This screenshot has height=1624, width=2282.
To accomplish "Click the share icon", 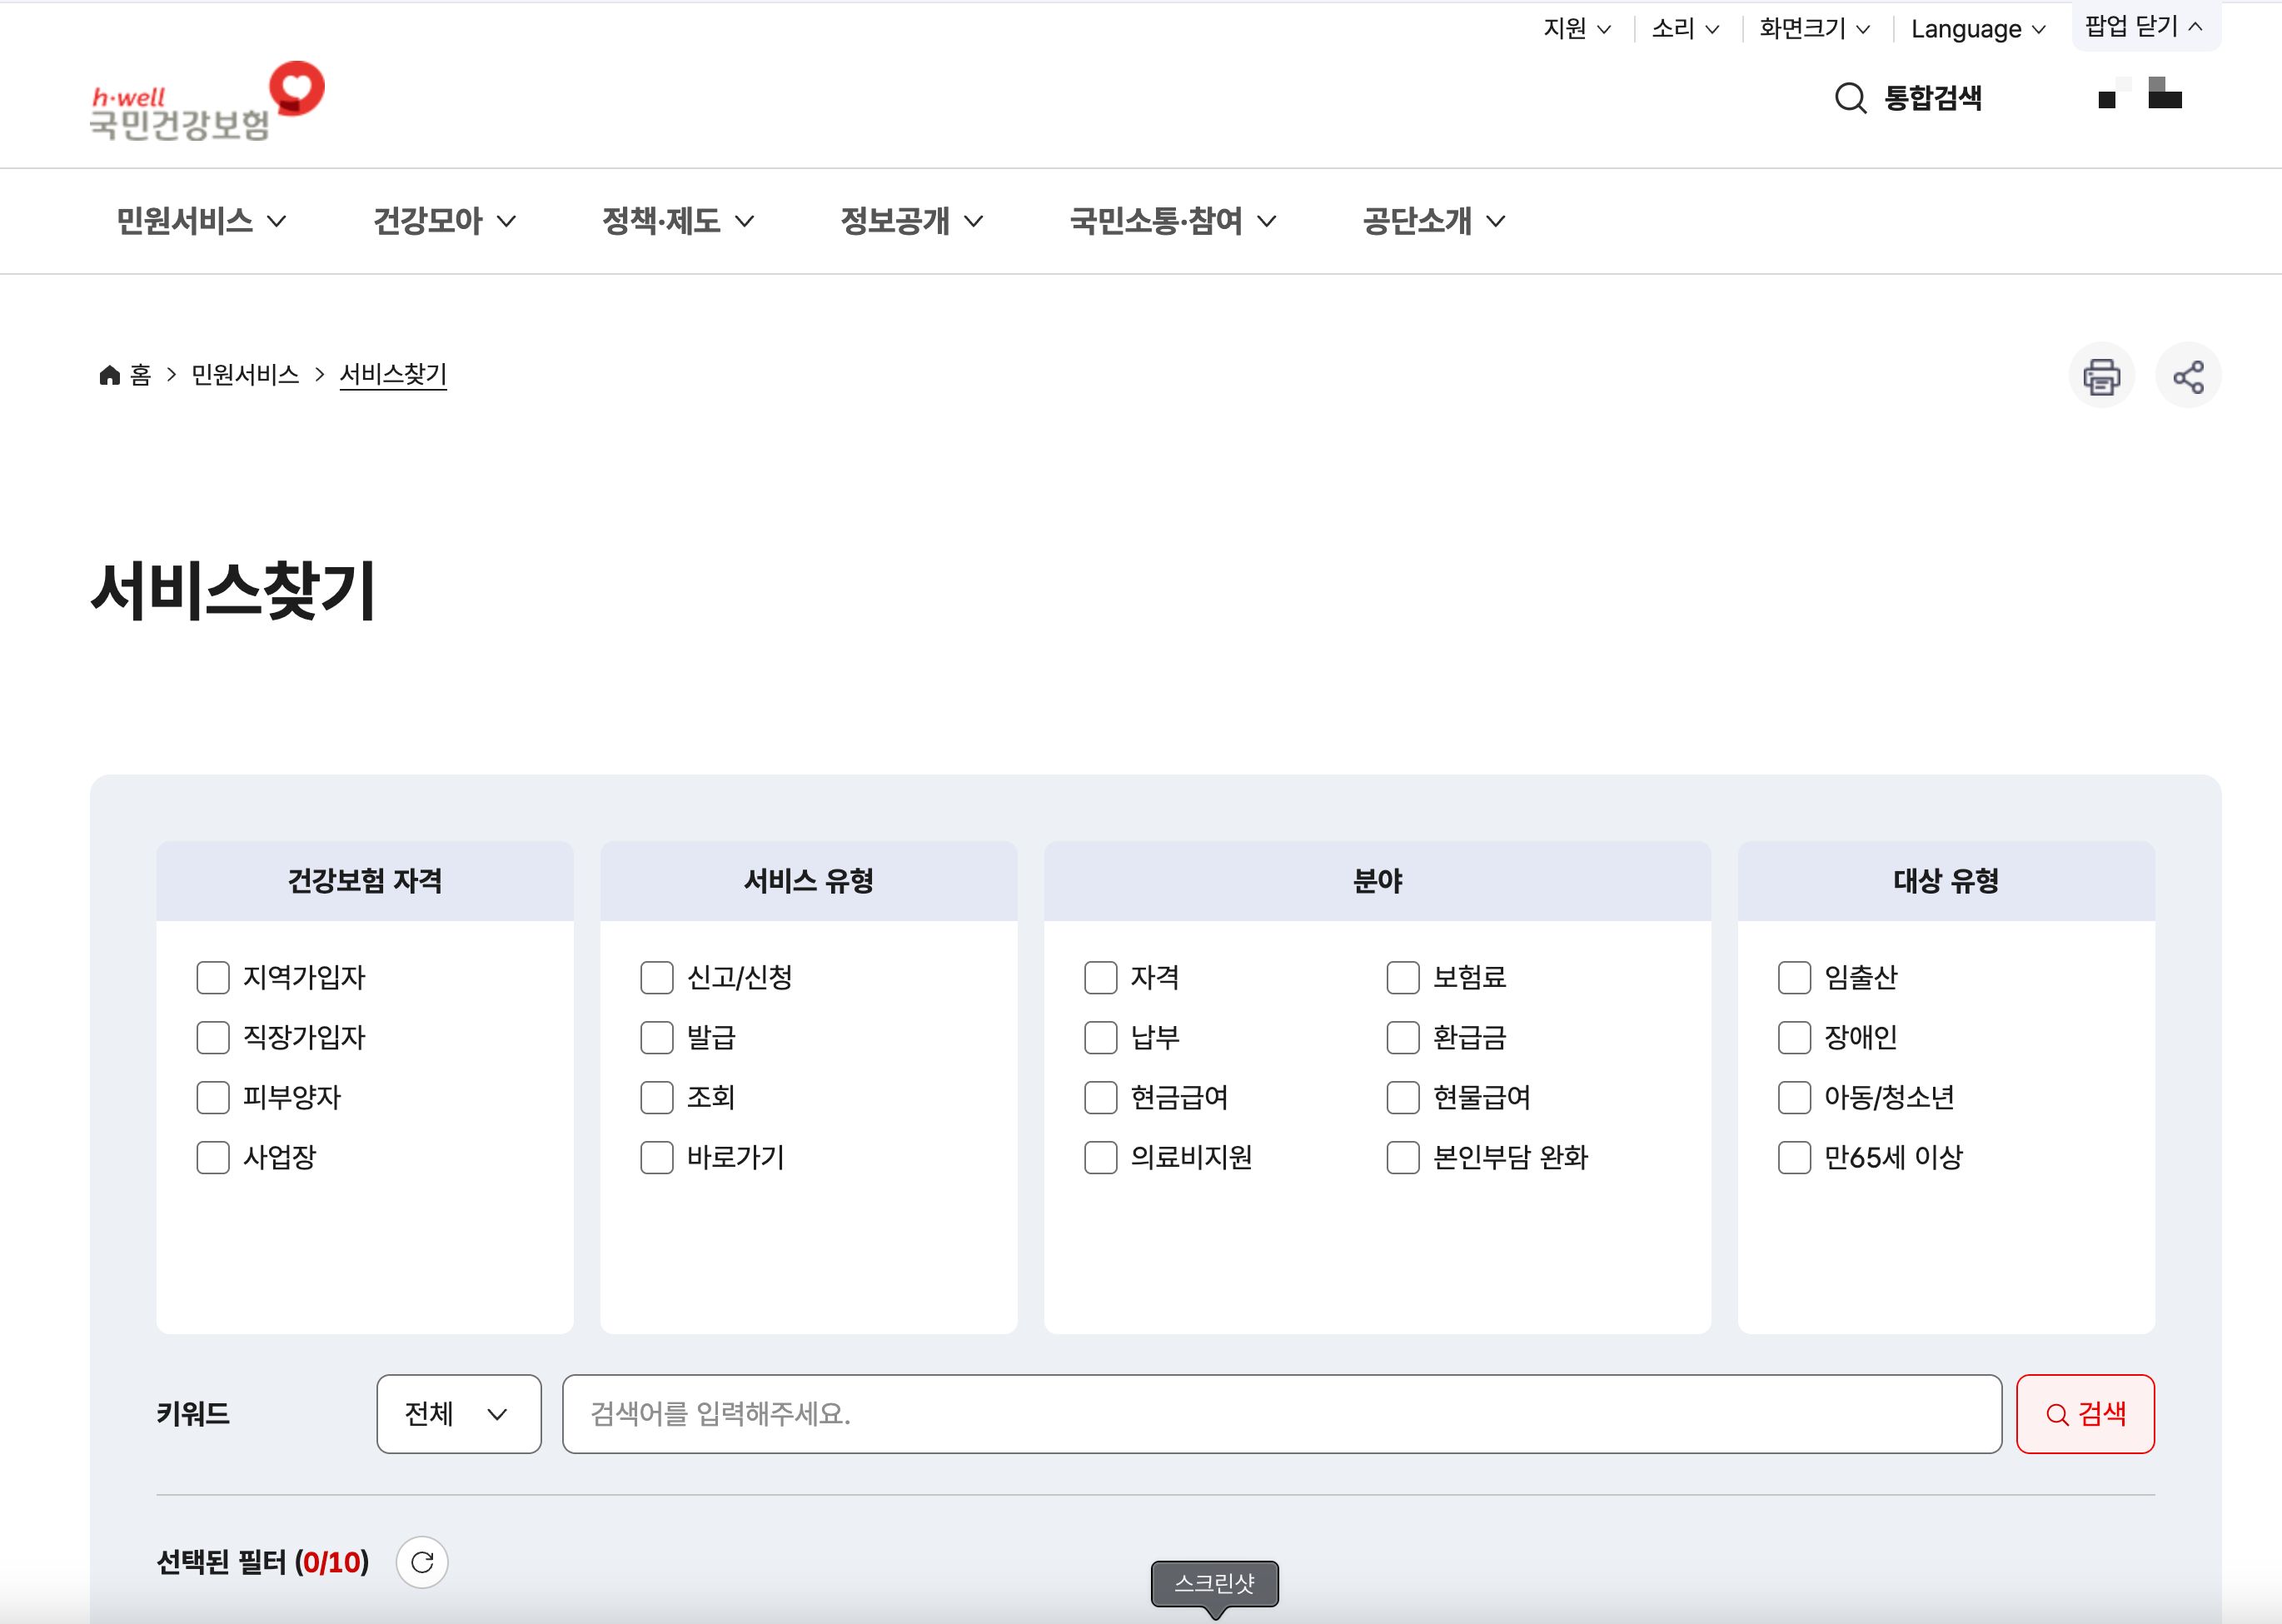I will coord(2187,376).
